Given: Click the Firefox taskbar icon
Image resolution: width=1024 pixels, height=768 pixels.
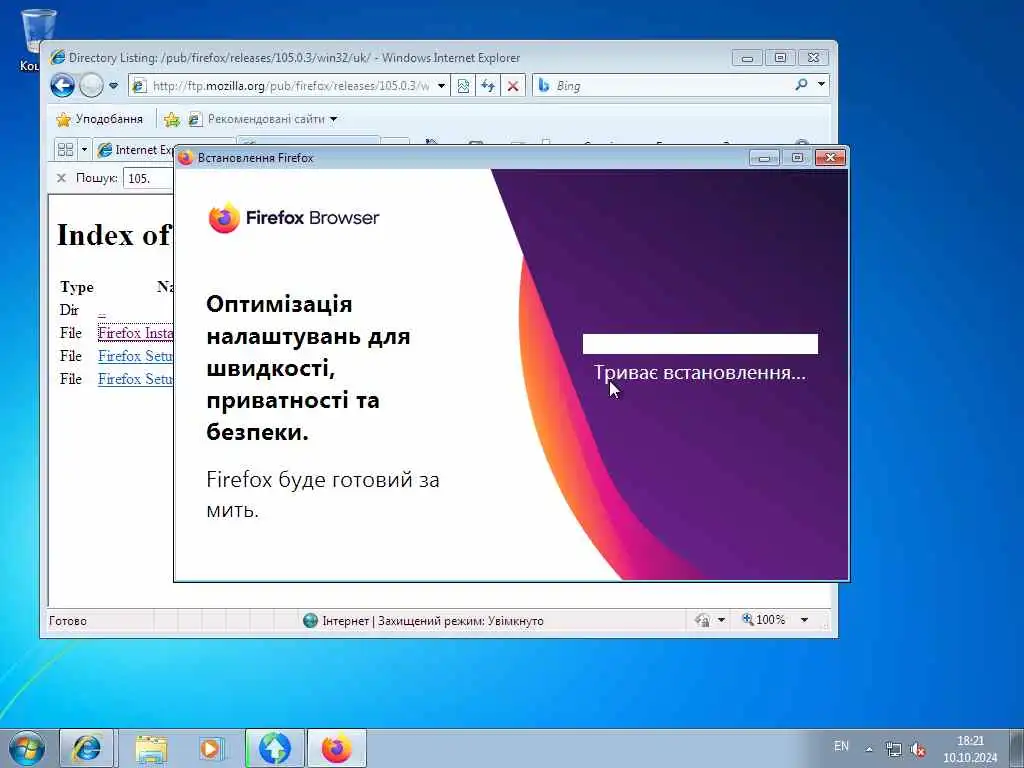Looking at the screenshot, I should click(336, 748).
